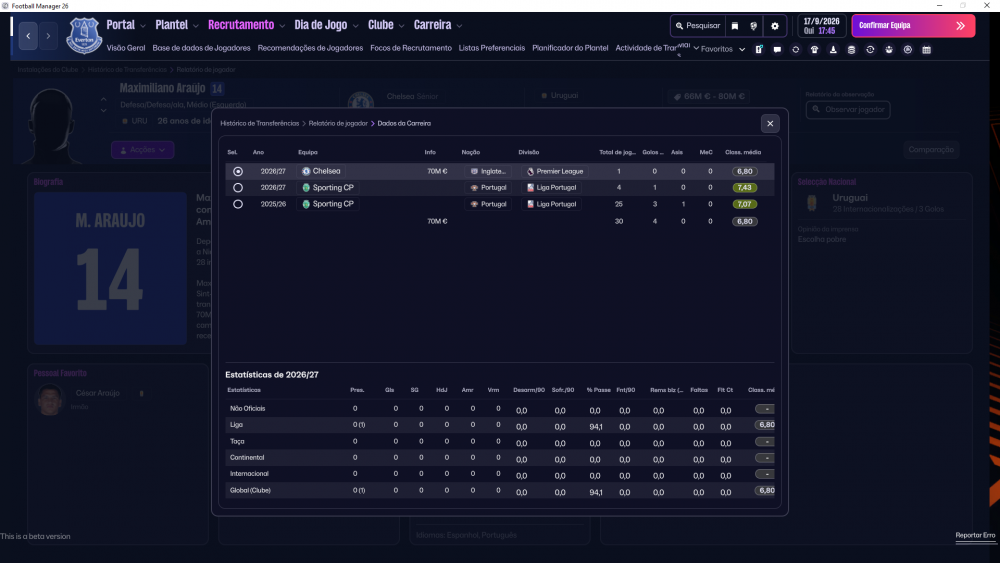Select the 2026/27 Sporting CP season radio

(x=238, y=188)
